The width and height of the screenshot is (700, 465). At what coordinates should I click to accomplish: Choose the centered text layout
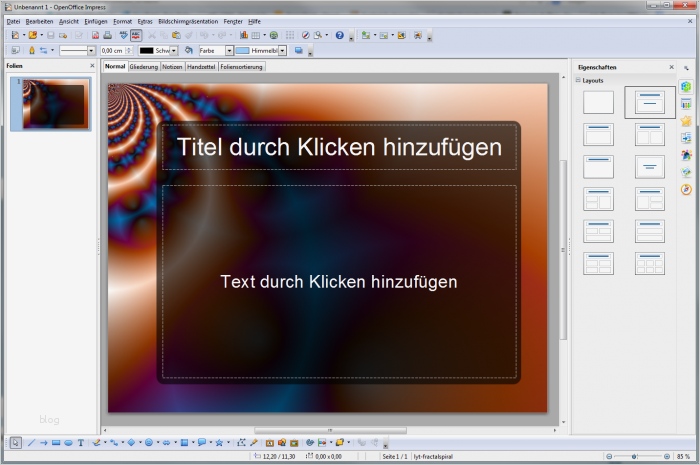pyautogui.click(x=650, y=167)
